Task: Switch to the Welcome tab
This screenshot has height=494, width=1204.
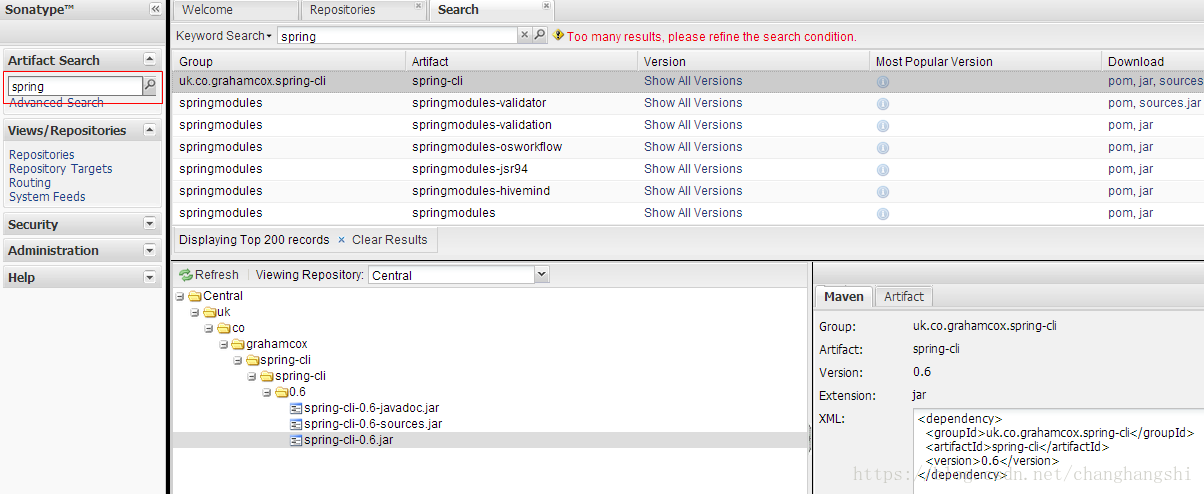Action: click(x=235, y=10)
